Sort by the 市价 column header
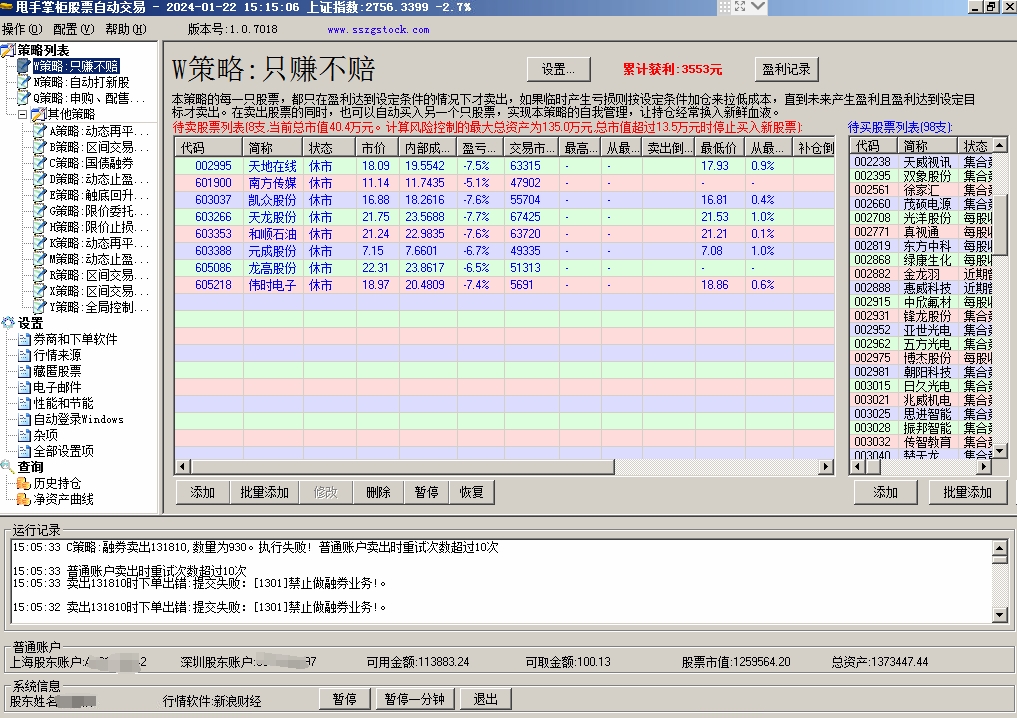Image resolution: width=1017 pixels, height=718 pixels. coord(376,147)
